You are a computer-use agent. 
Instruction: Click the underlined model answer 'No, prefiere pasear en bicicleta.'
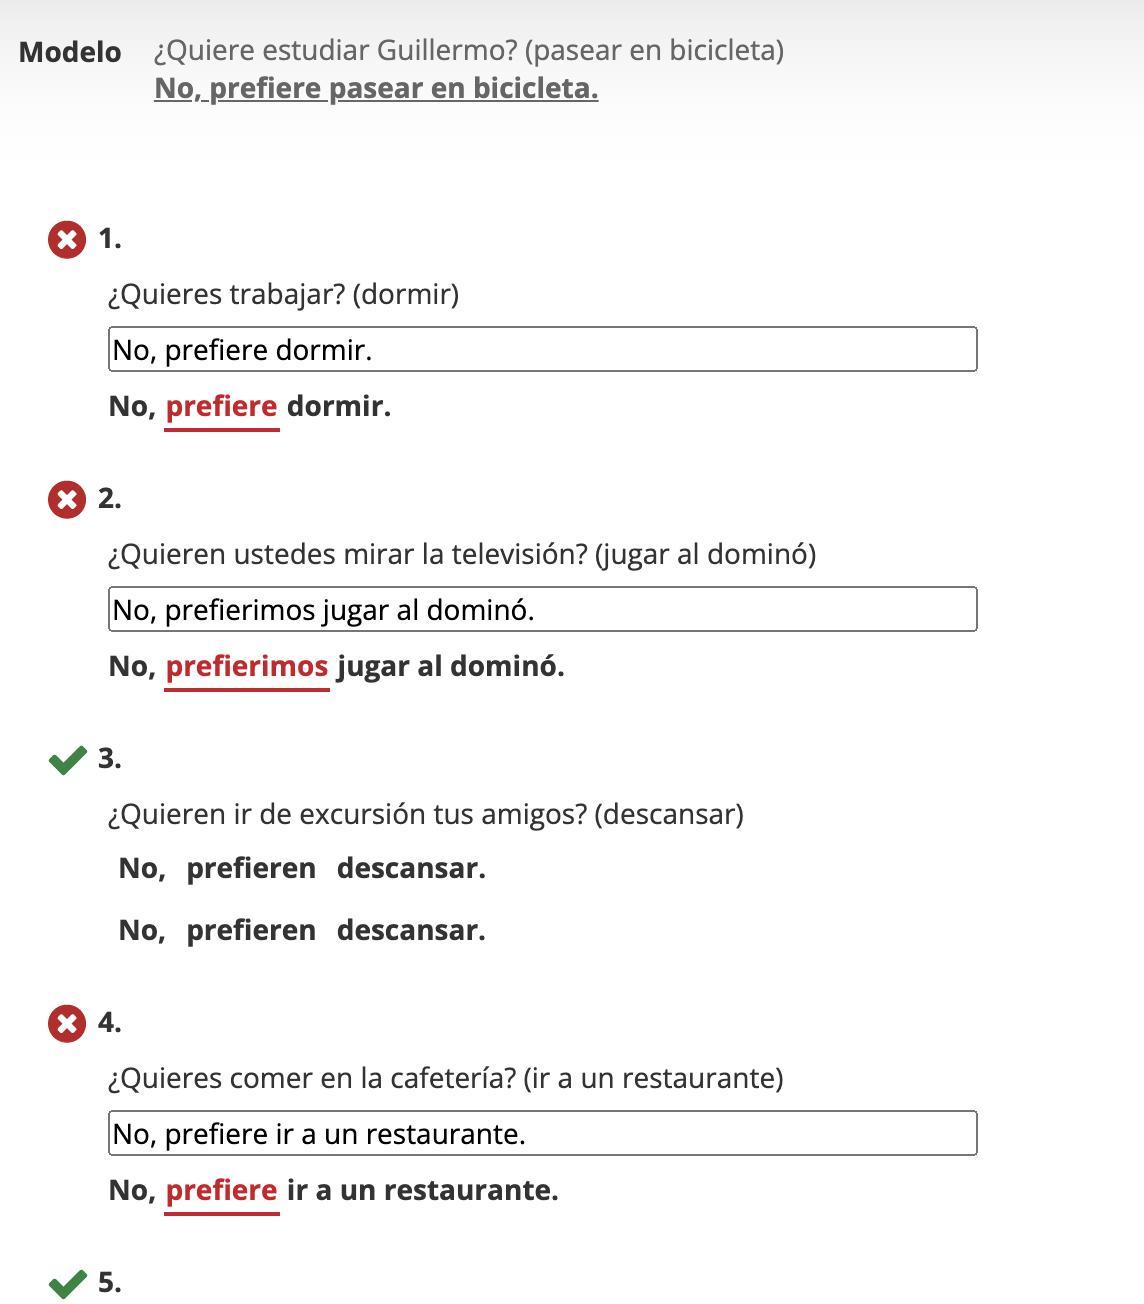coord(376,89)
